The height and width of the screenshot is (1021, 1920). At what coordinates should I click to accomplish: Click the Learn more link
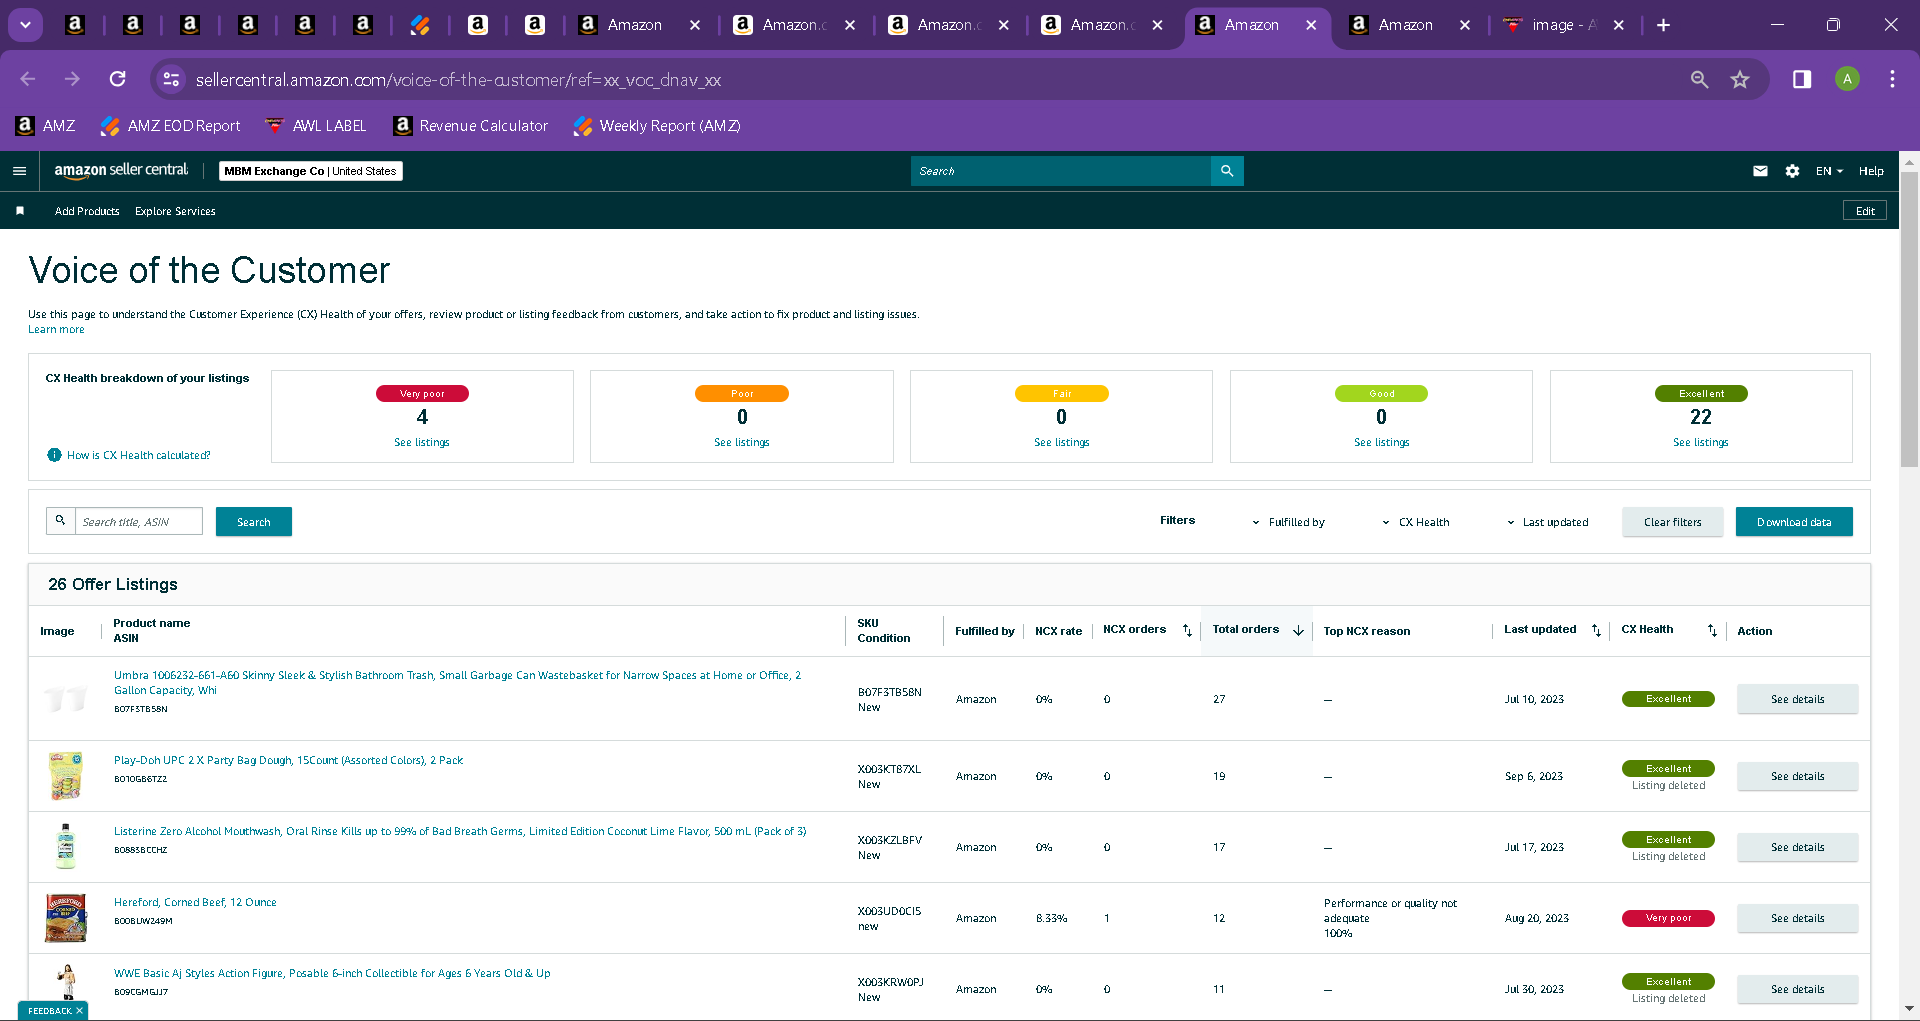(56, 329)
